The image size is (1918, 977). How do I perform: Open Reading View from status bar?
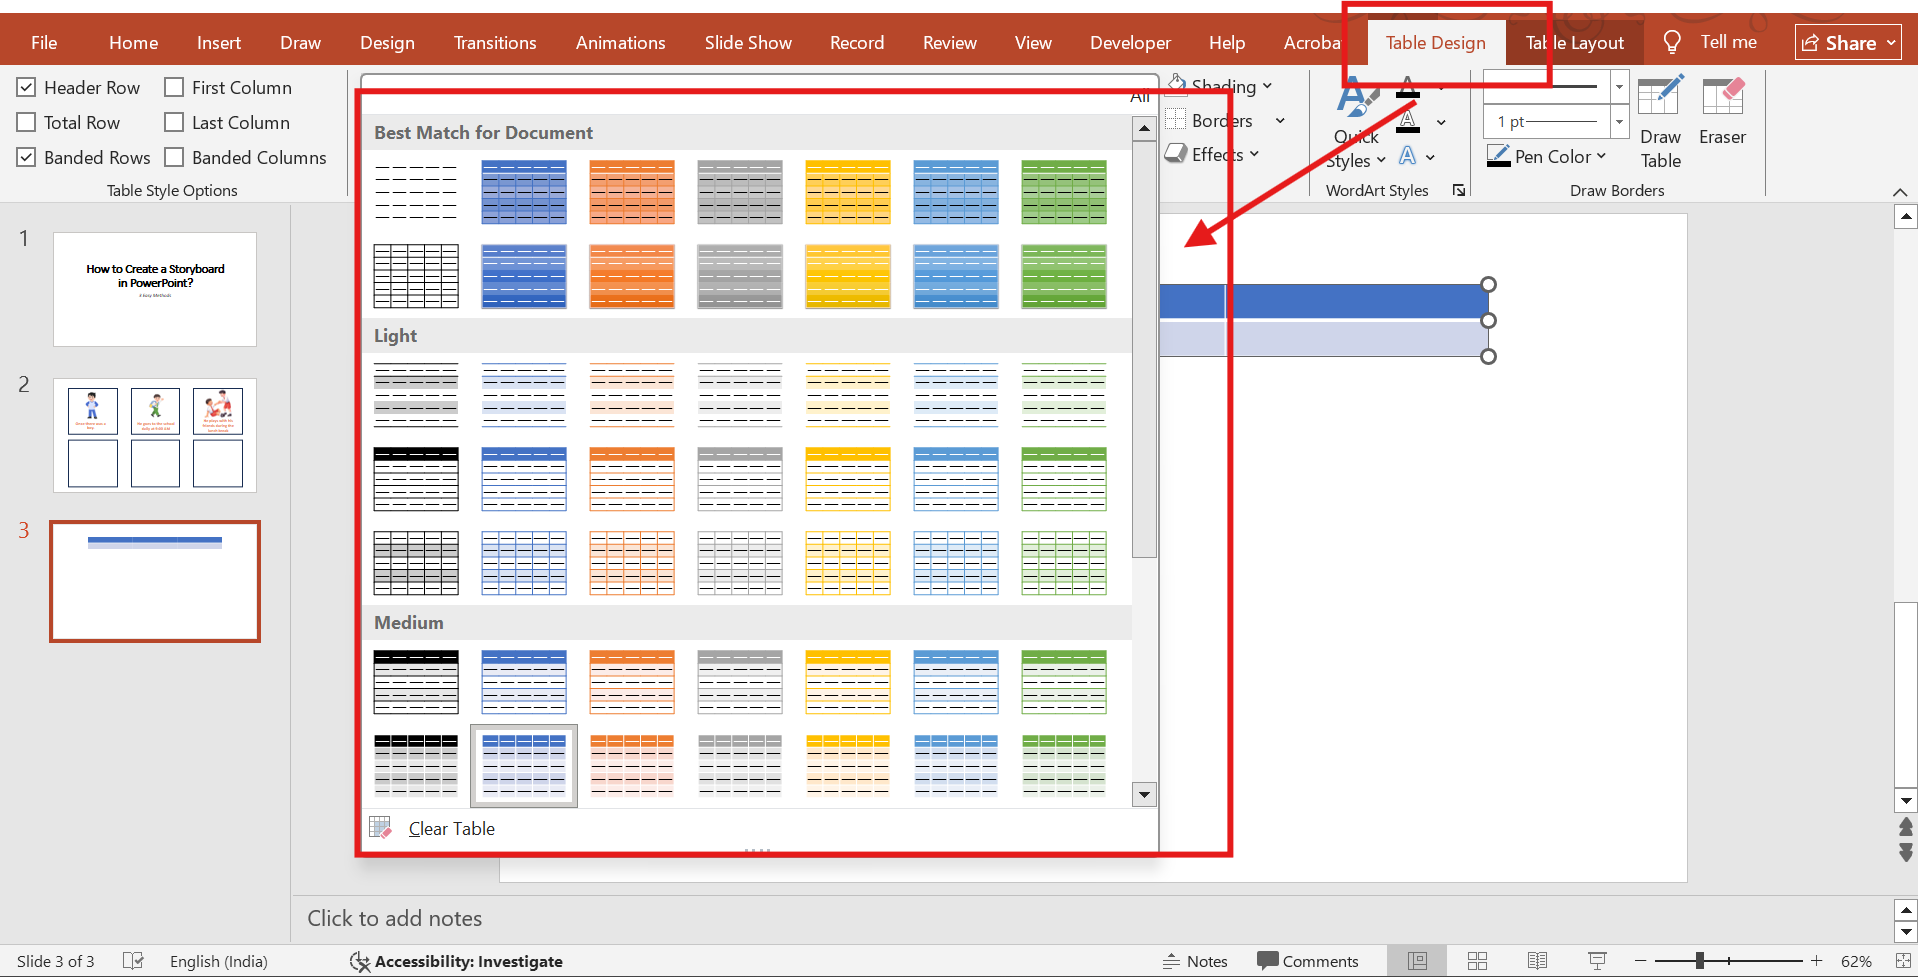click(1537, 961)
